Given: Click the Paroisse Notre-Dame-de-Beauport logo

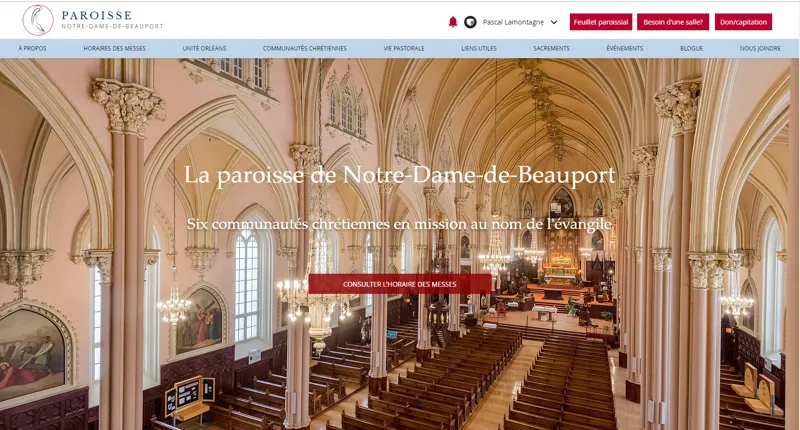Looking at the screenshot, I should pos(93,20).
